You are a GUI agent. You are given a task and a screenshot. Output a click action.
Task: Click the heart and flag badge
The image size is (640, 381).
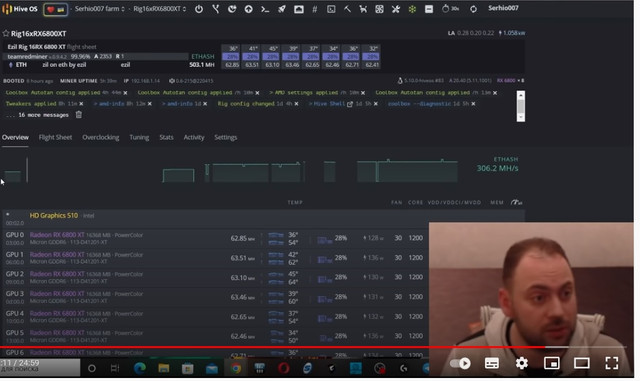tap(56, 9)
